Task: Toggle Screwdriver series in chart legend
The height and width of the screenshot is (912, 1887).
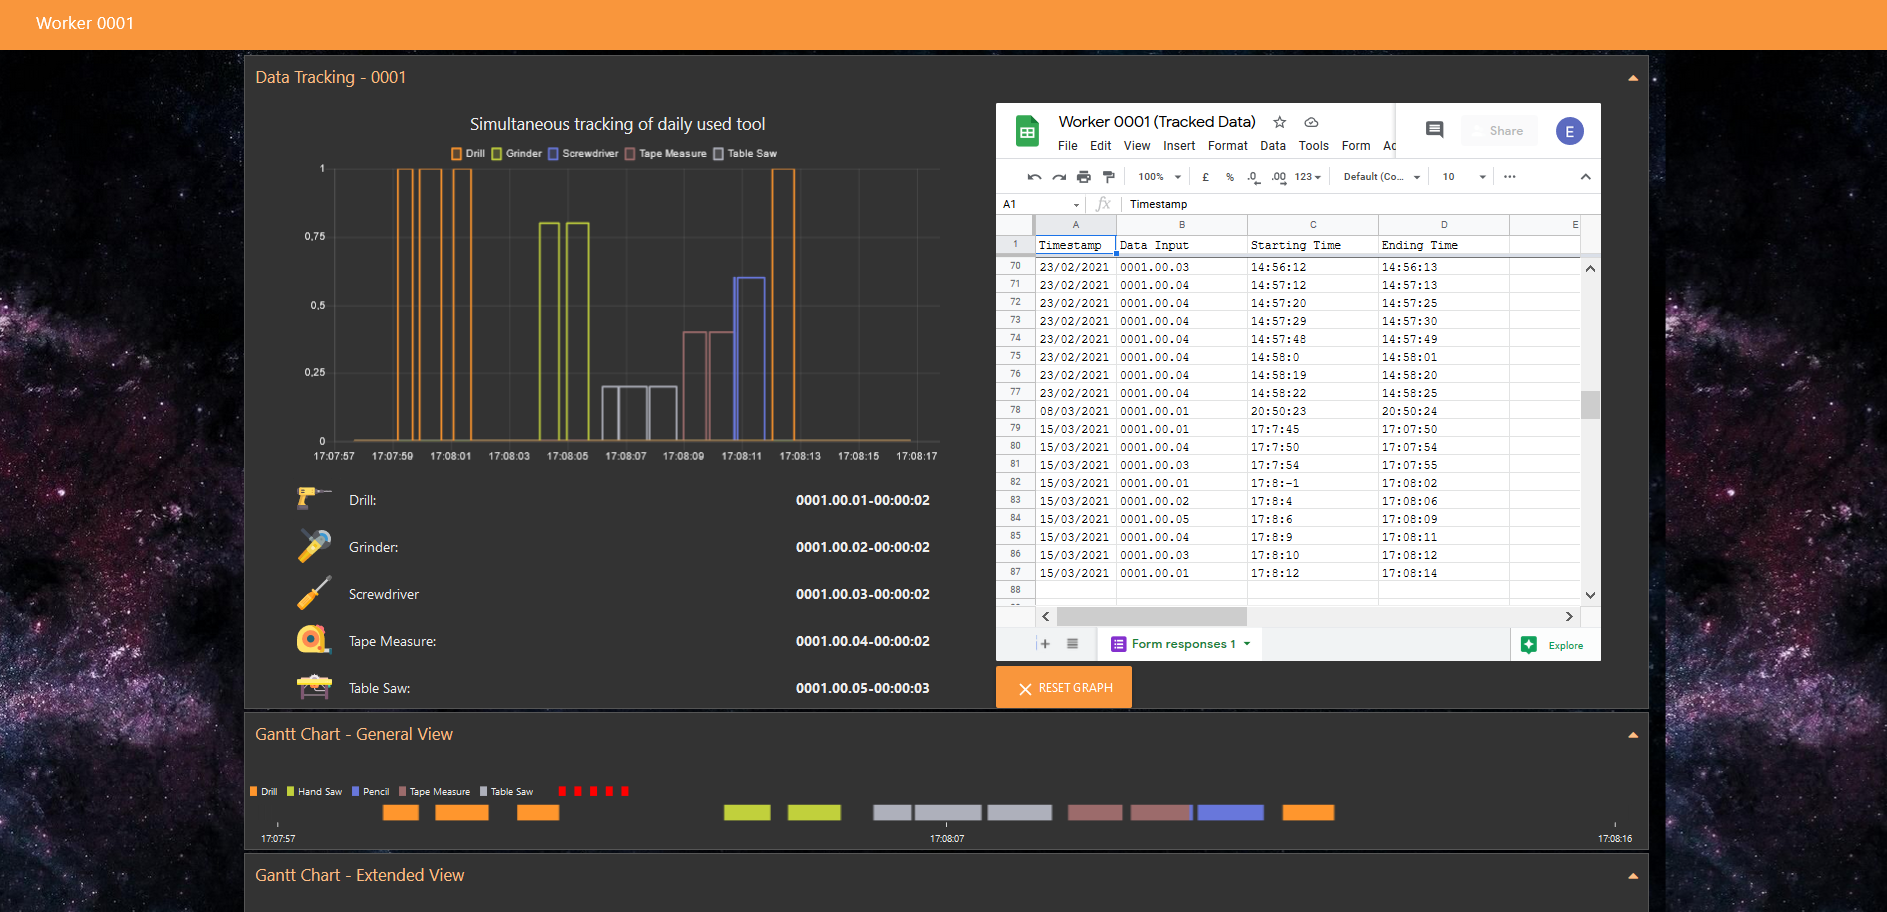Action: pyautogui.click(x=583, y=154)
